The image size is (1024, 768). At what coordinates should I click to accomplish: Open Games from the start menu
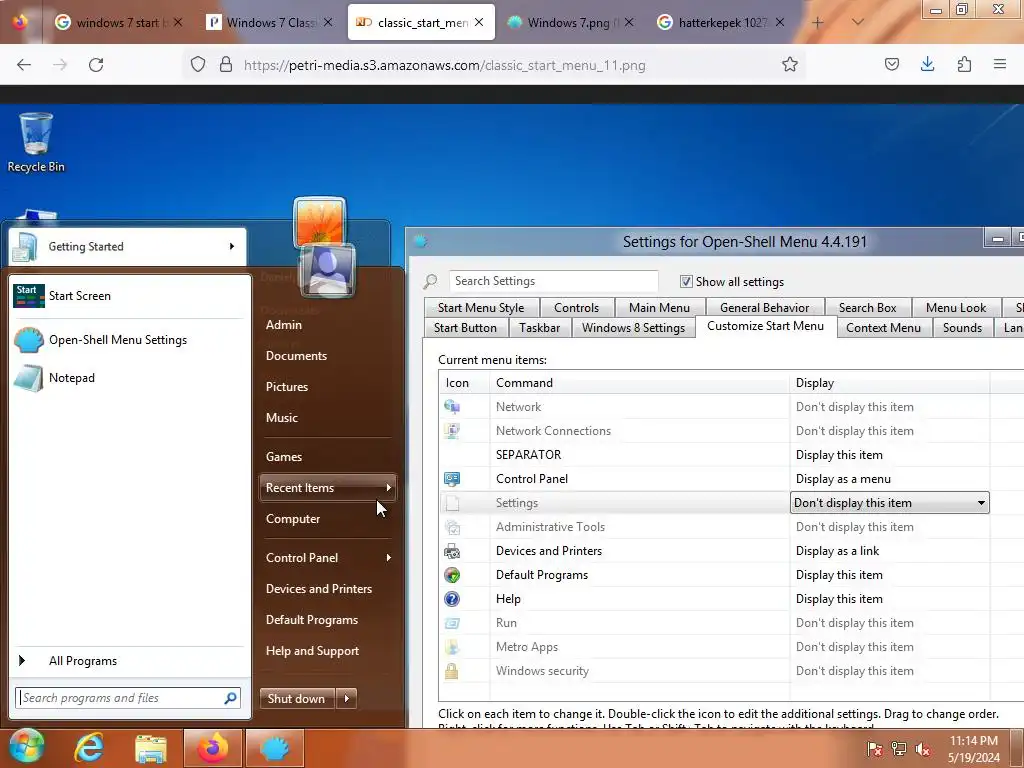coord(283,457)
